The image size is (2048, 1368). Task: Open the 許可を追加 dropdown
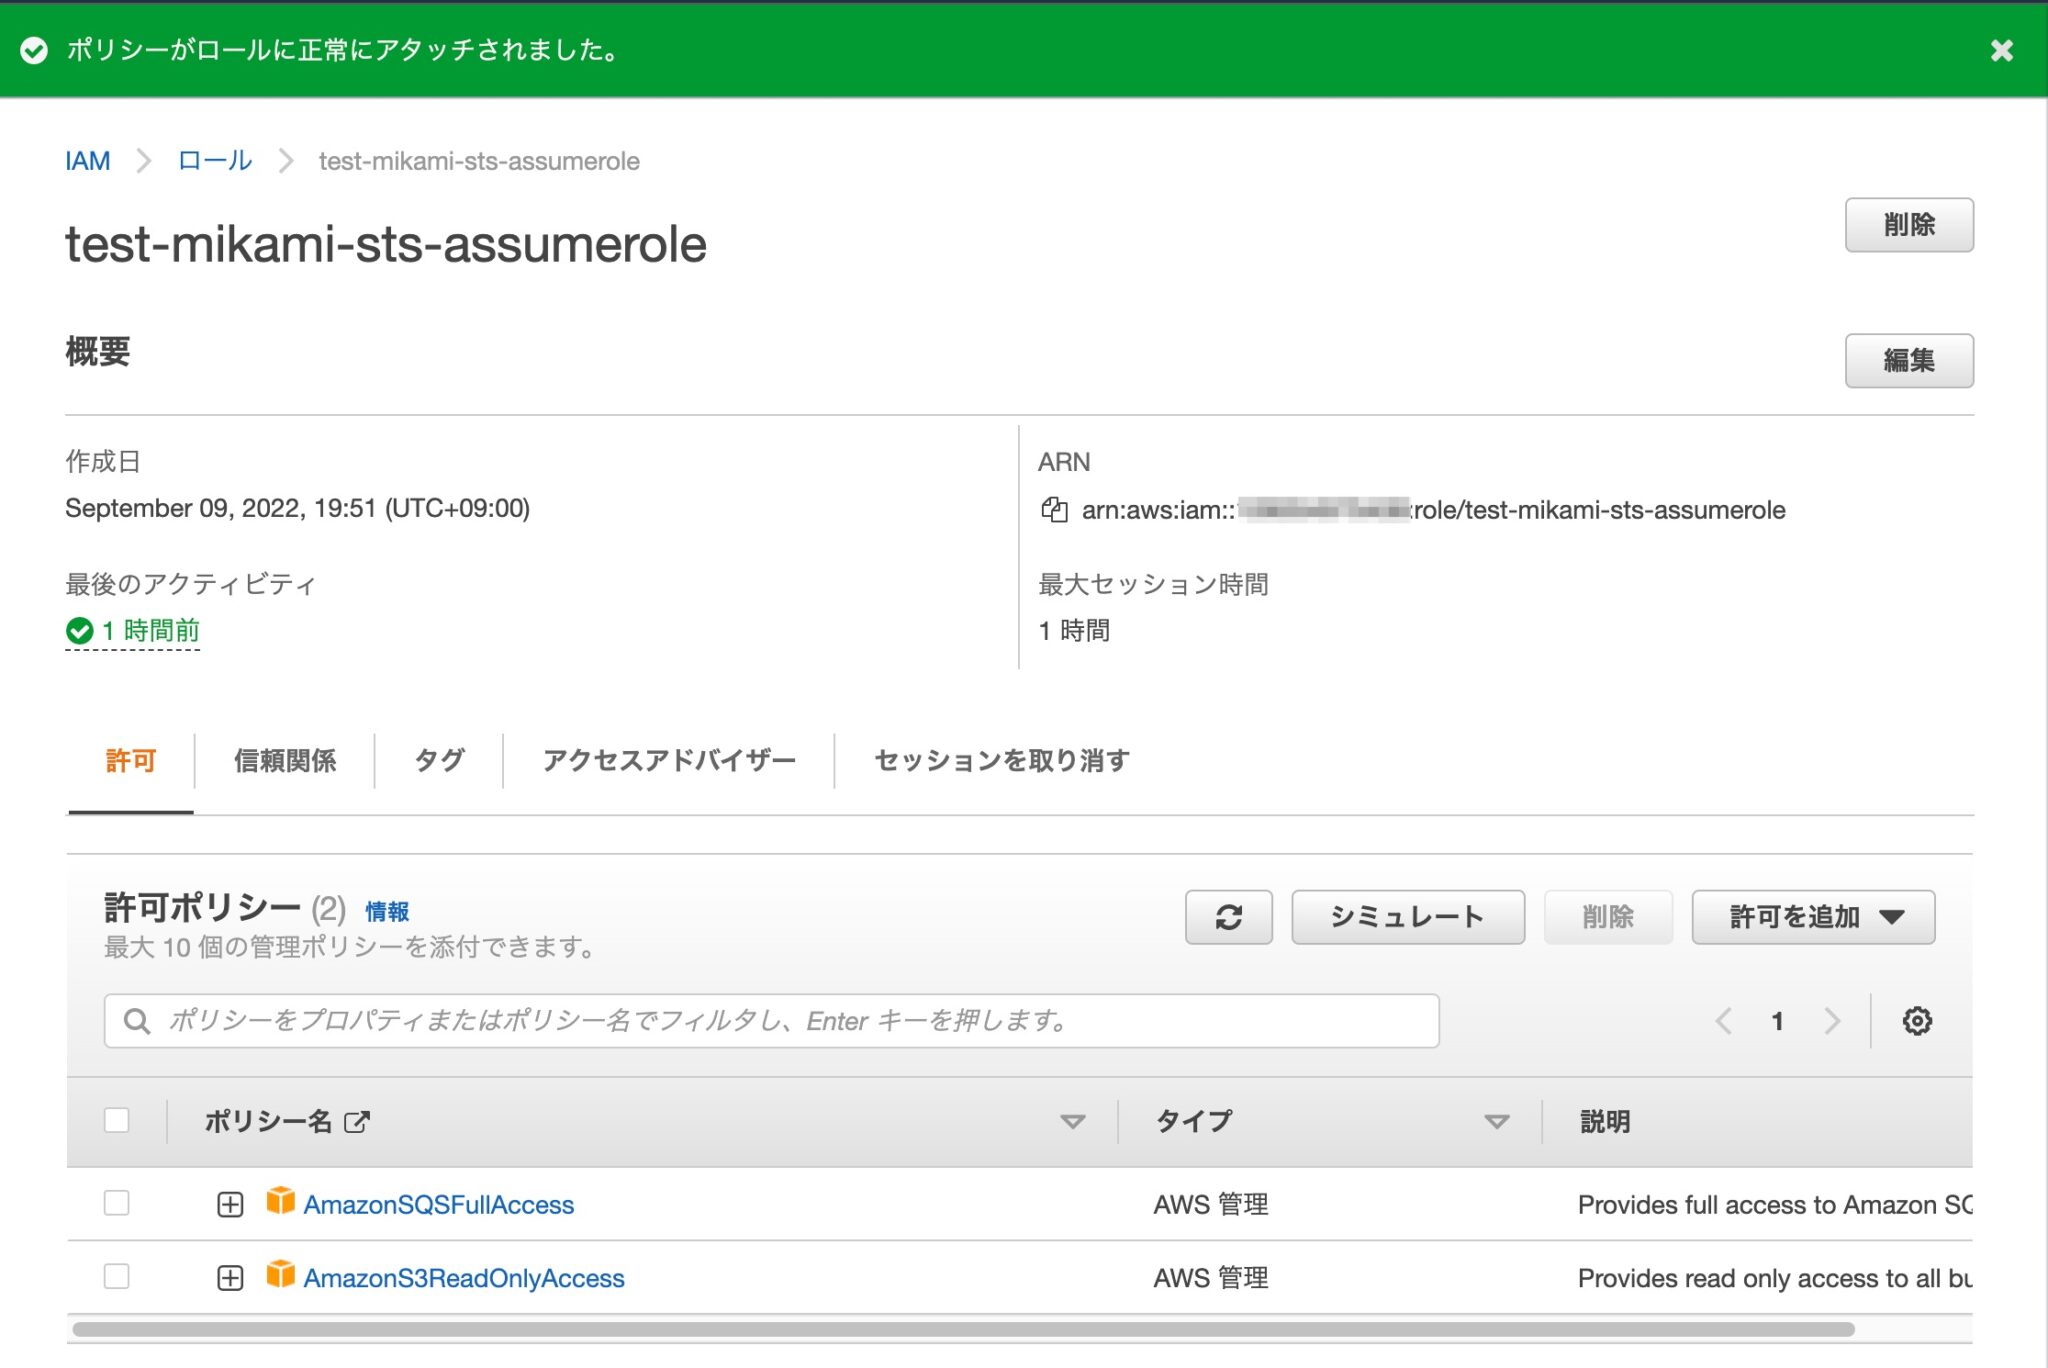coord(1812,916)
